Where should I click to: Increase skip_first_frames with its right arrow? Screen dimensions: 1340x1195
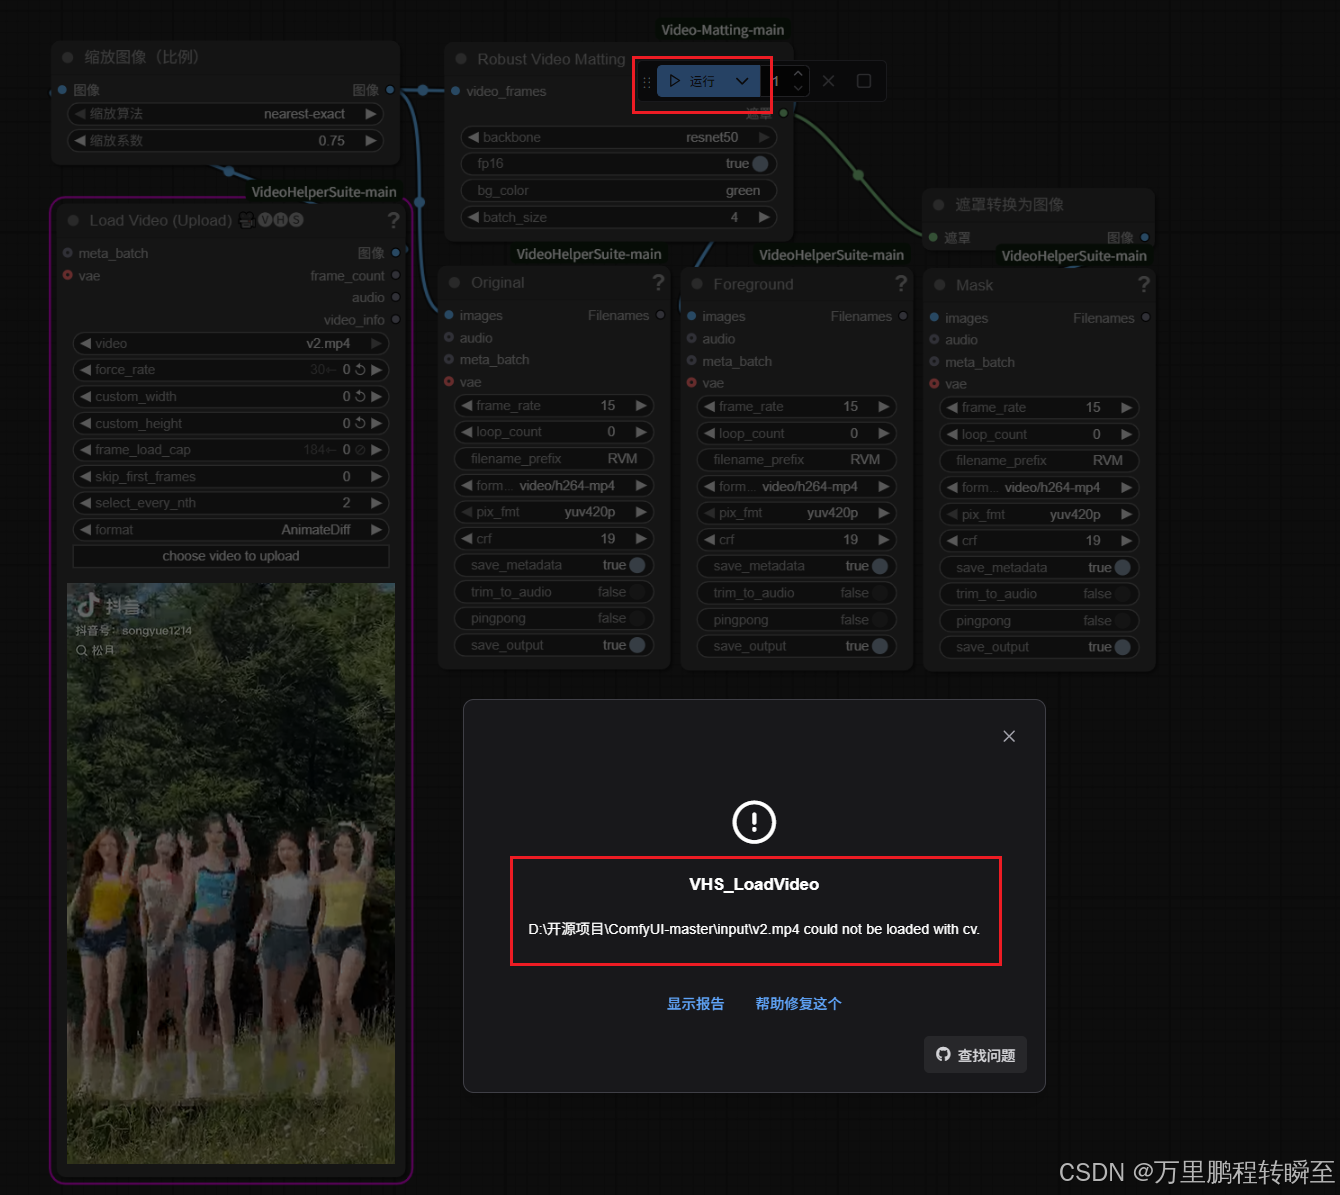click(x=376, y=477)
